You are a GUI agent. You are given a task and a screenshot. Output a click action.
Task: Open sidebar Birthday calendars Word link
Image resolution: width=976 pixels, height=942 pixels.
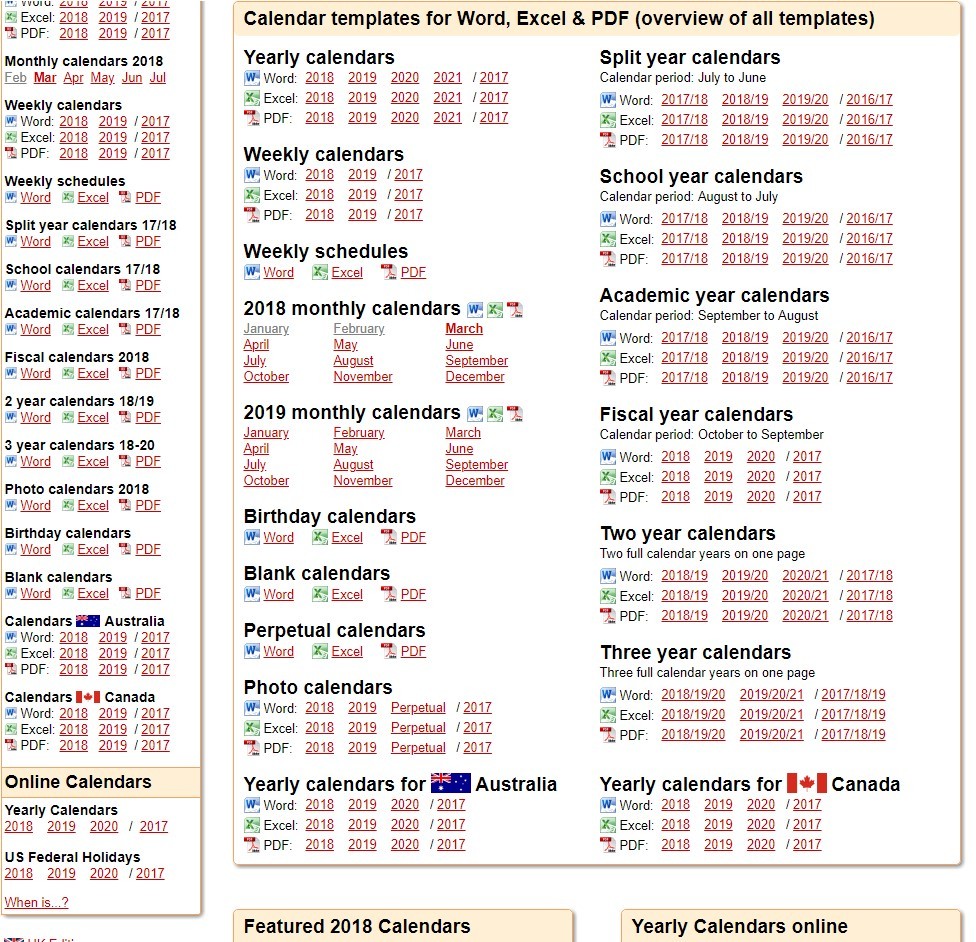coord(35,550)
